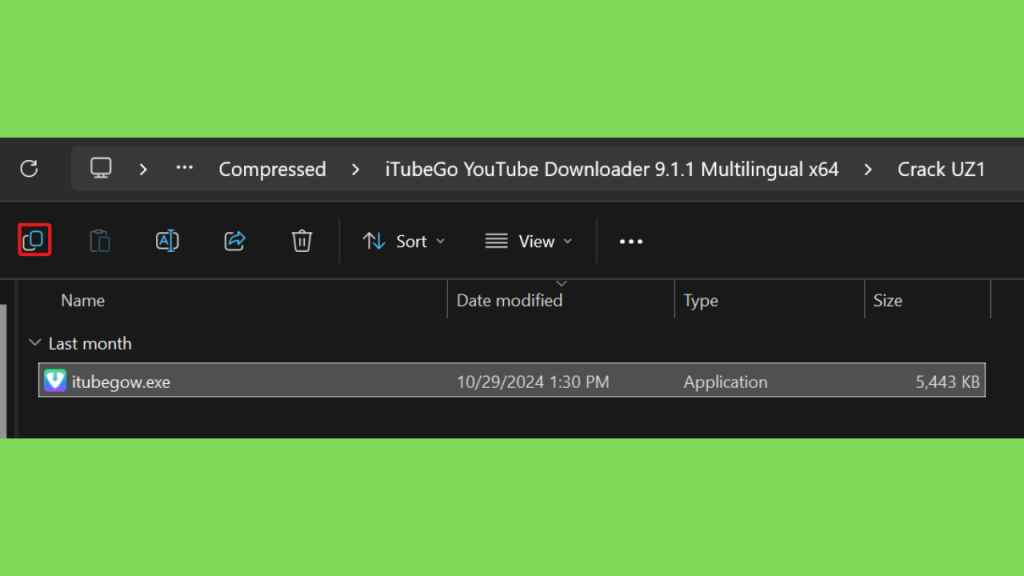Click the Last month group label
The height and width of the screenshot is (576, 1024).
coord(90,344)
